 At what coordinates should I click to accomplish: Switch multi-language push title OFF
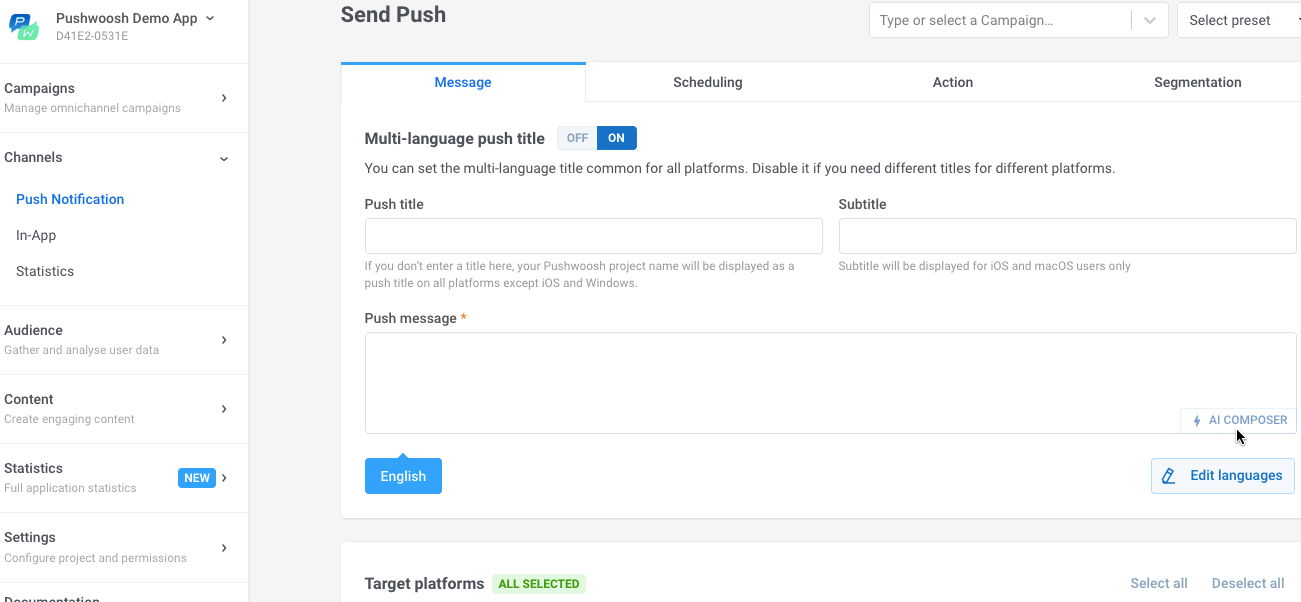click(x=577, y=138)
